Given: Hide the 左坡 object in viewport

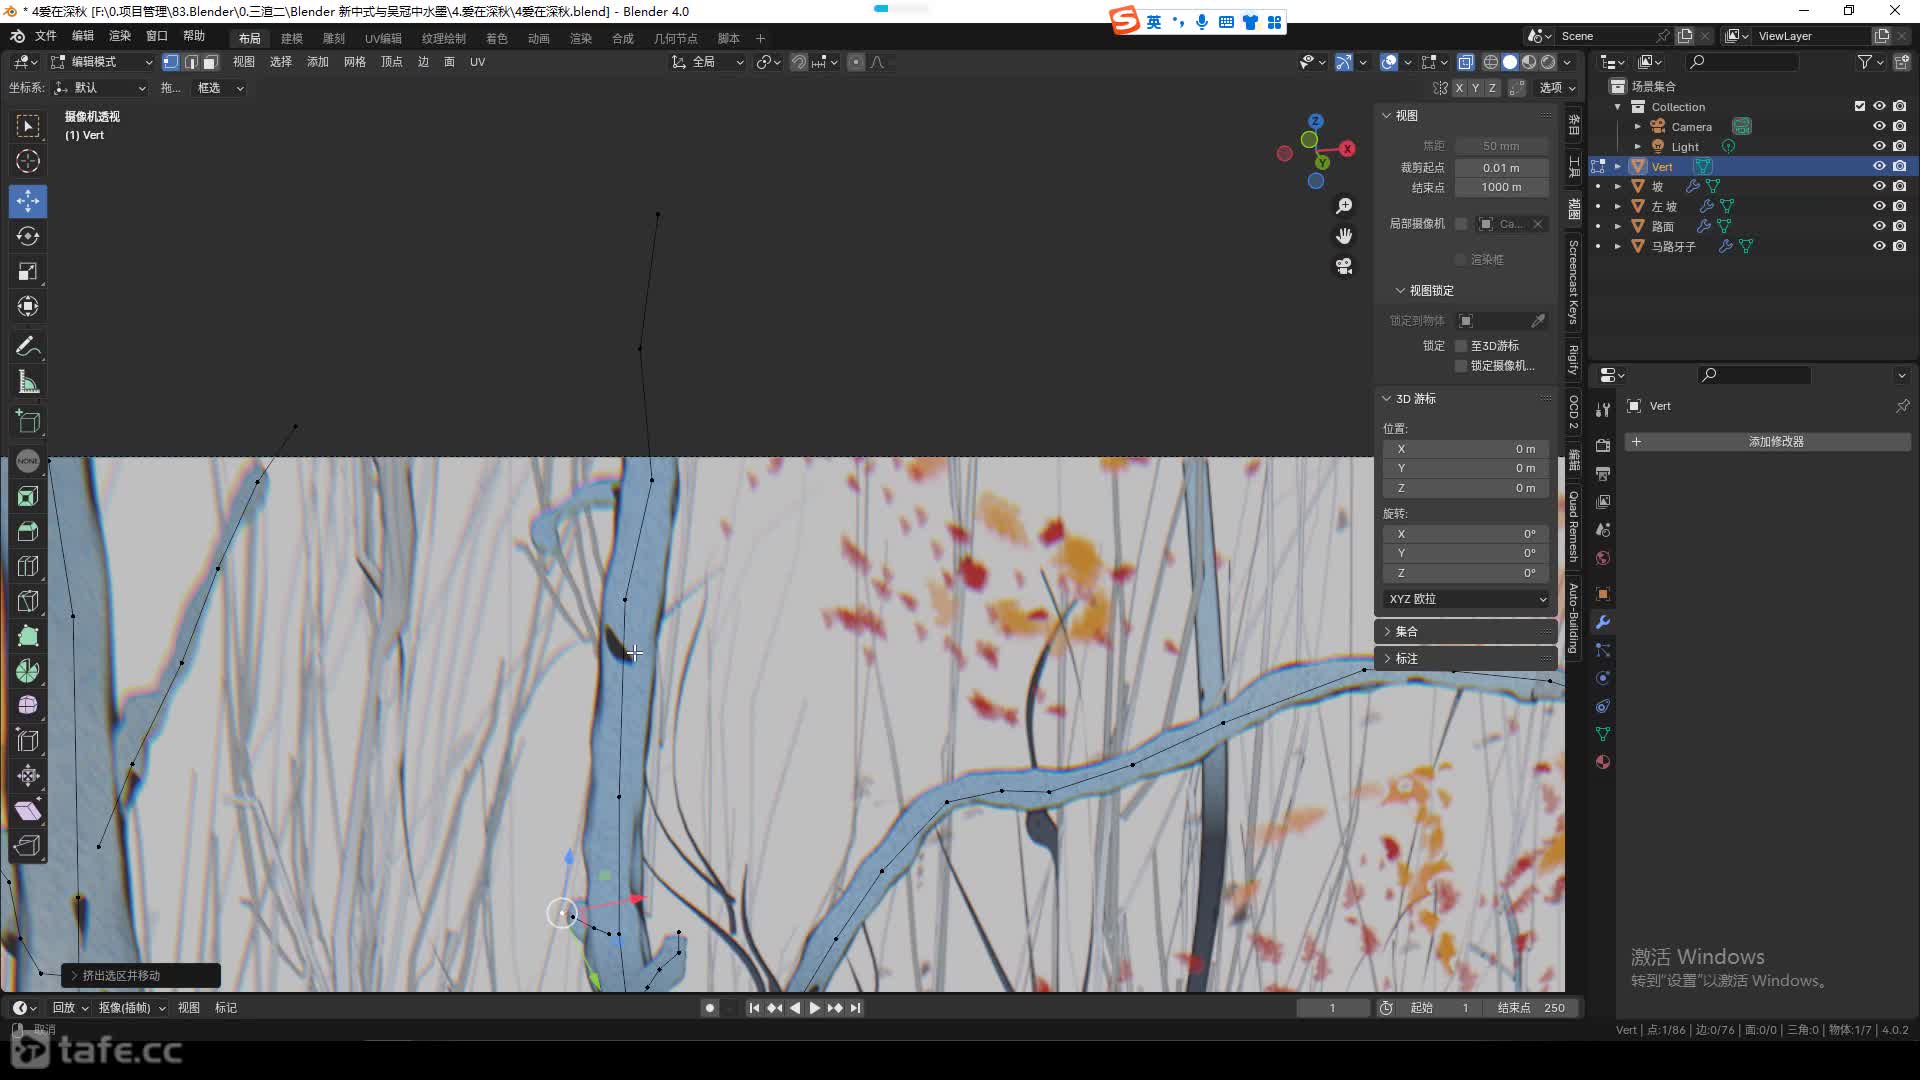Looking at the screenshot, I should [1879, 206].
